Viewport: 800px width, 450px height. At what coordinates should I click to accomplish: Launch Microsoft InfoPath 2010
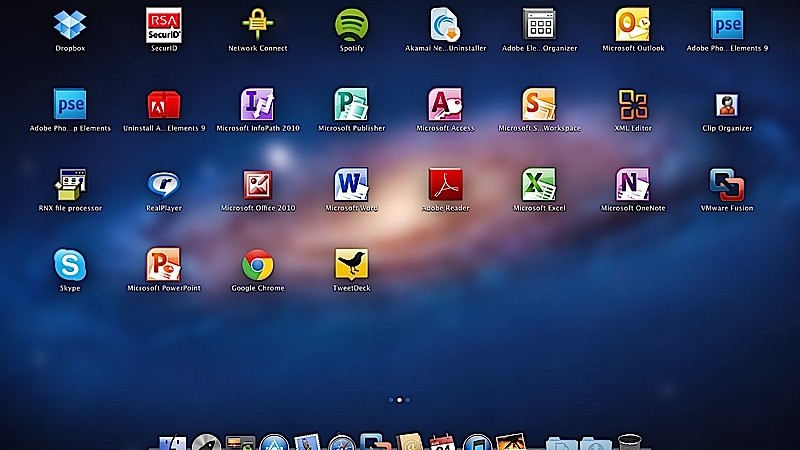[258, 104]
